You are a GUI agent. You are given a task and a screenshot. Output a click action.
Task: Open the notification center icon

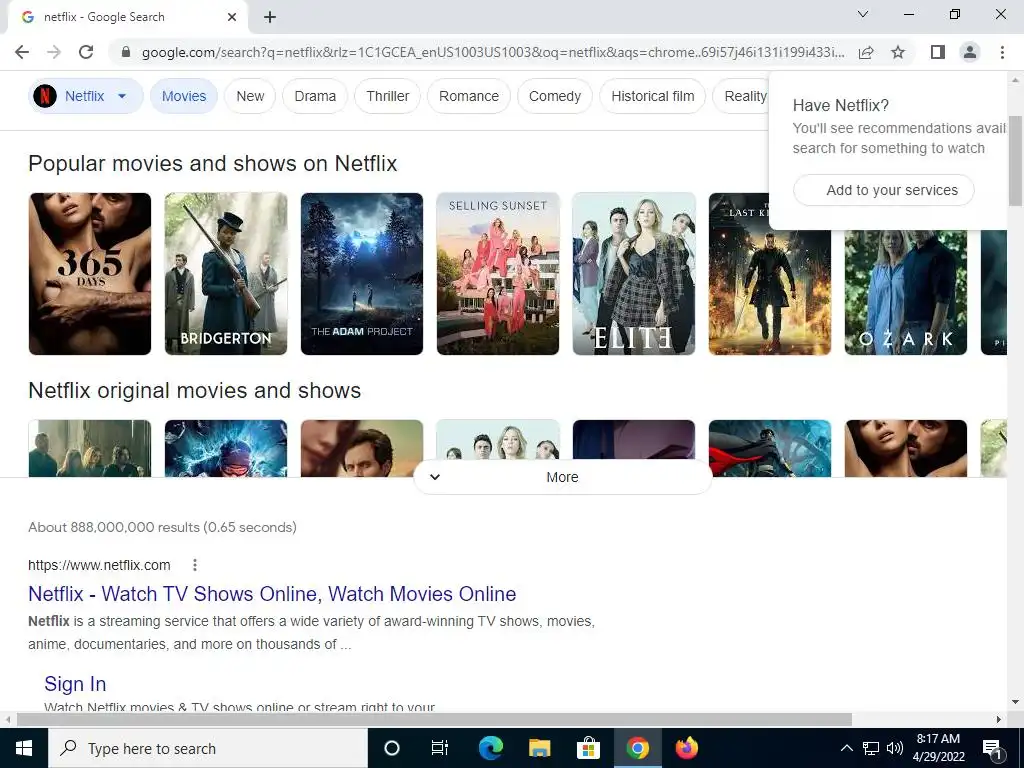pos(992,748)
